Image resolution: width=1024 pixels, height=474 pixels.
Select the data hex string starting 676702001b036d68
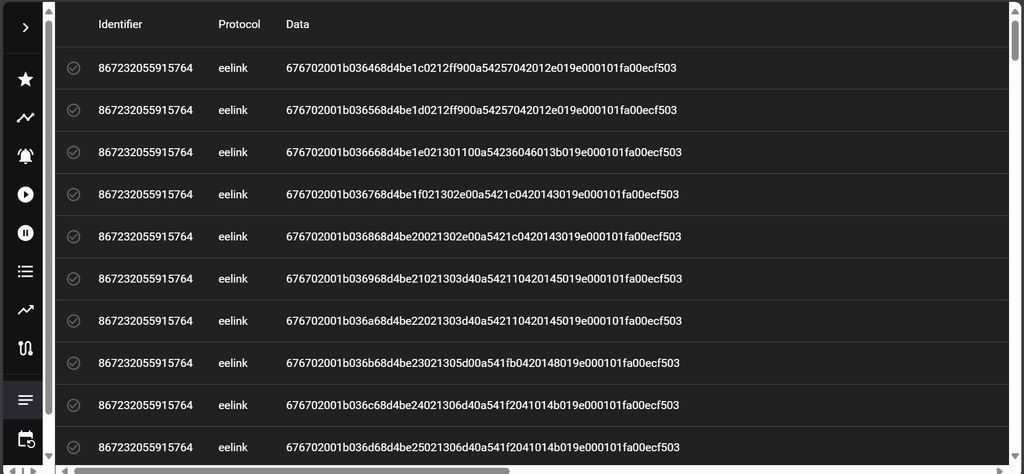pyautogui.click(x=483, y=447)
